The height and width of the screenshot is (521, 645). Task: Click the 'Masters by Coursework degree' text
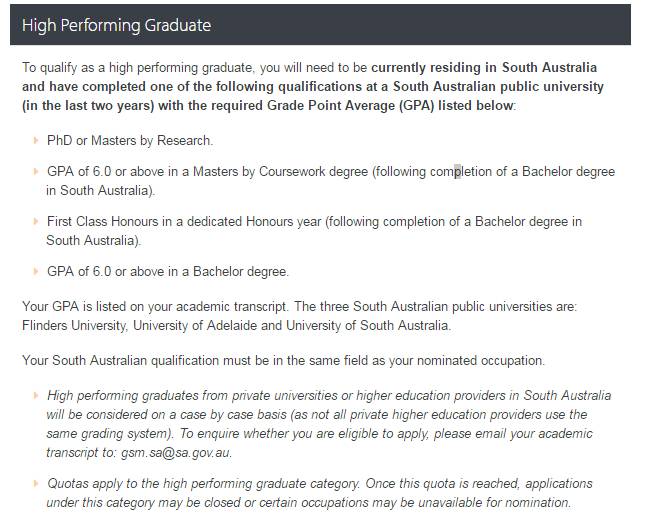click(281, 171)
